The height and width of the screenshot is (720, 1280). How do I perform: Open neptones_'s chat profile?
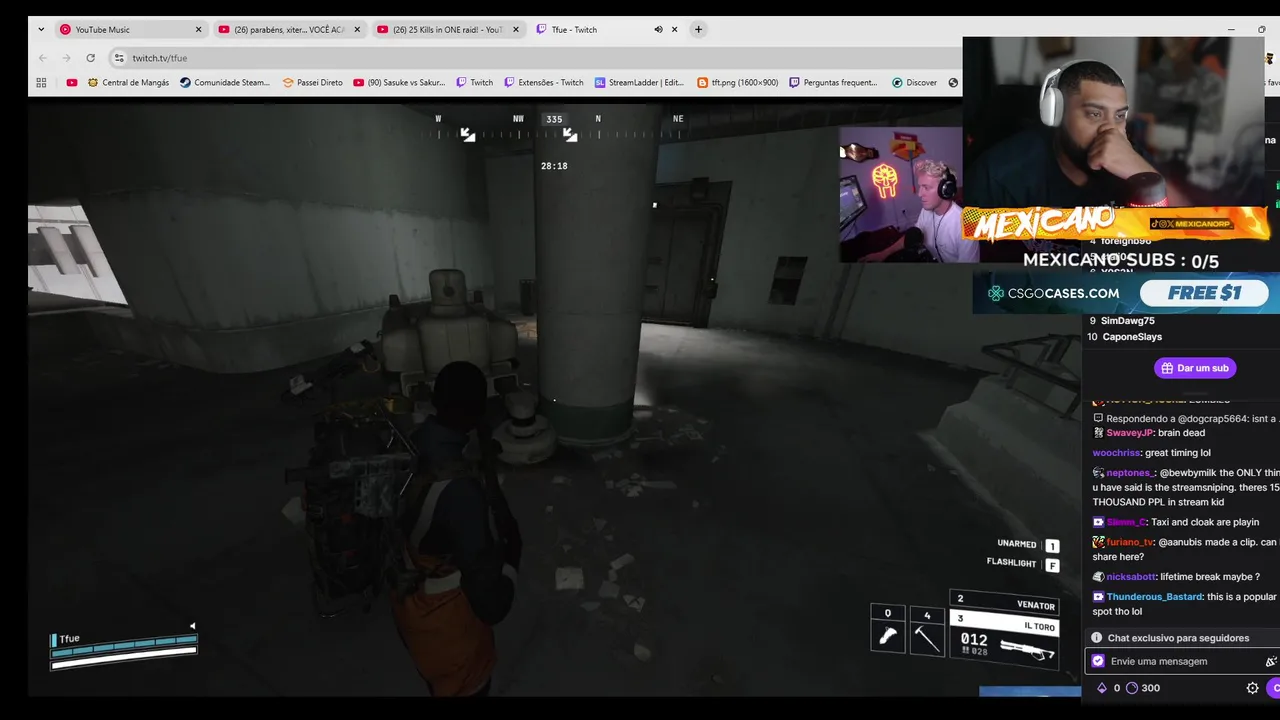1131,473
